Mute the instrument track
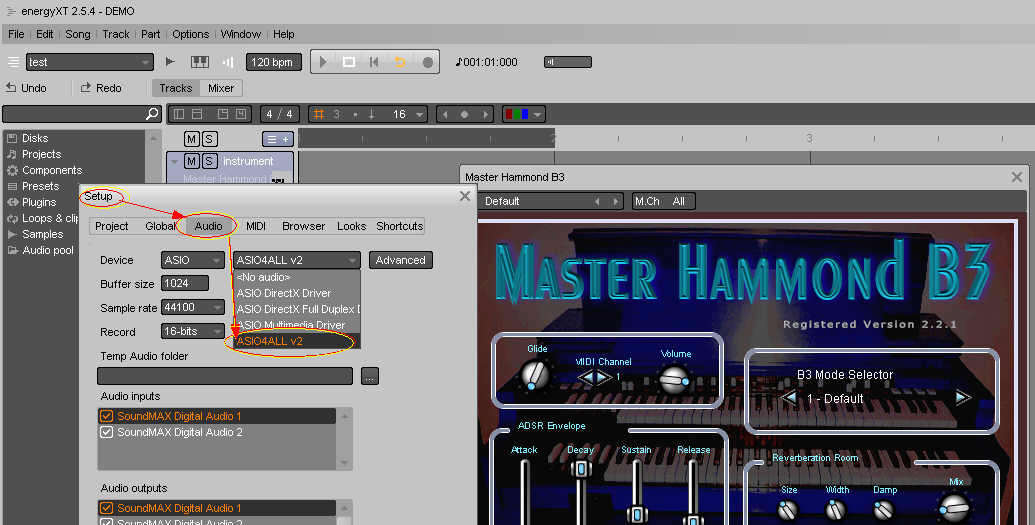The height and width of the screenshot is (525, 1035). [191, 161]
